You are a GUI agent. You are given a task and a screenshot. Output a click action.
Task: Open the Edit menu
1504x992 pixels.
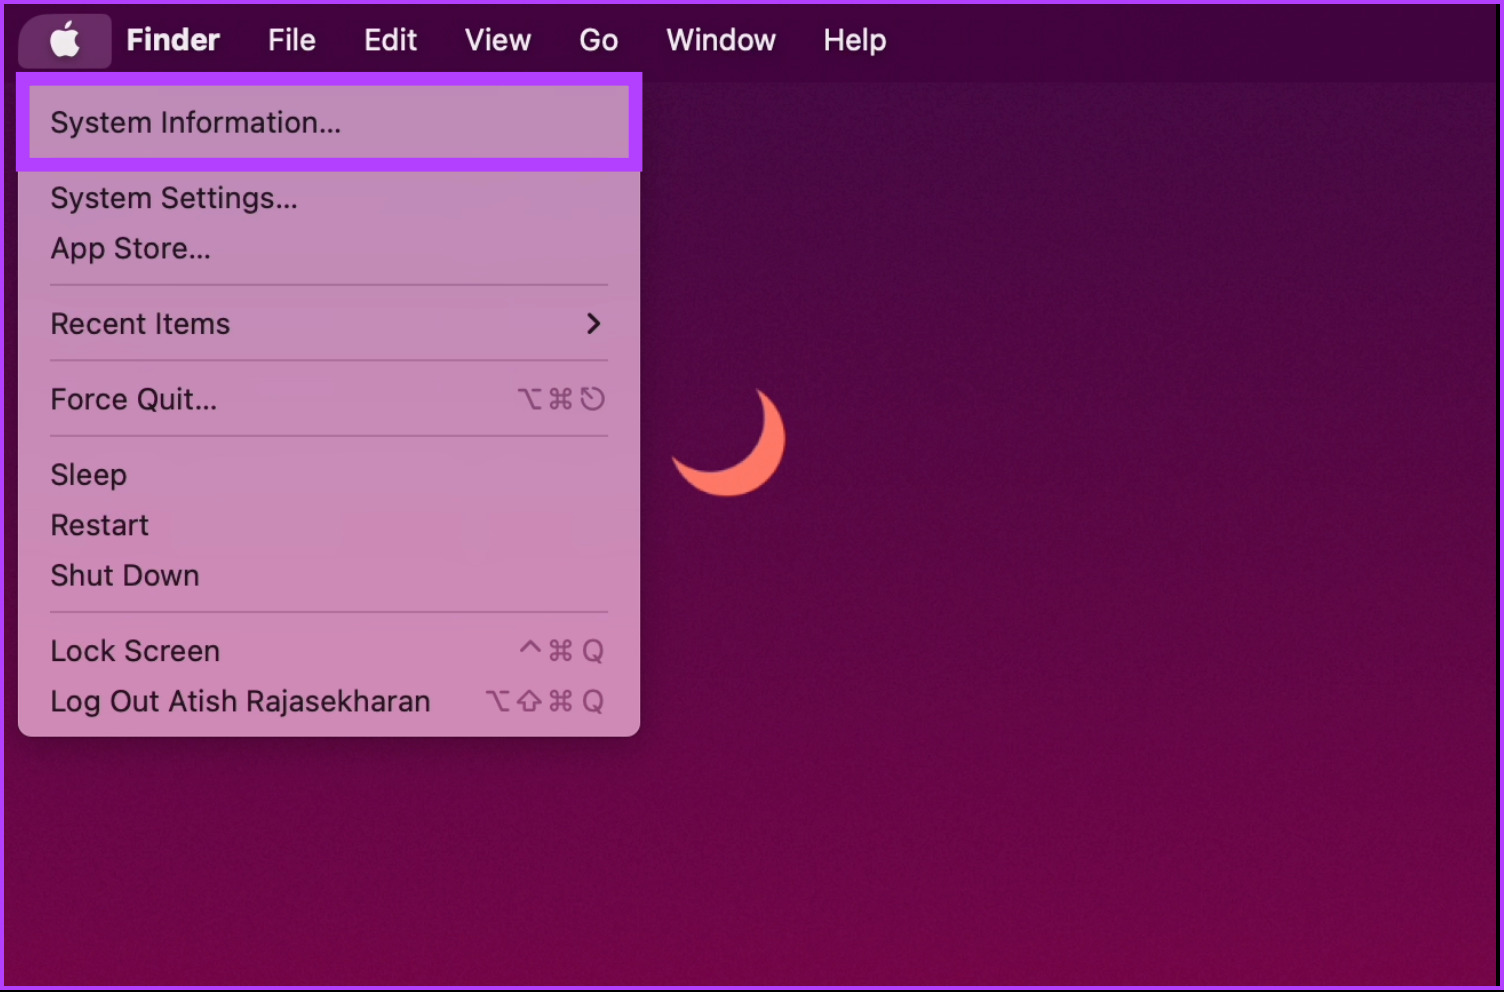[390, 40]
